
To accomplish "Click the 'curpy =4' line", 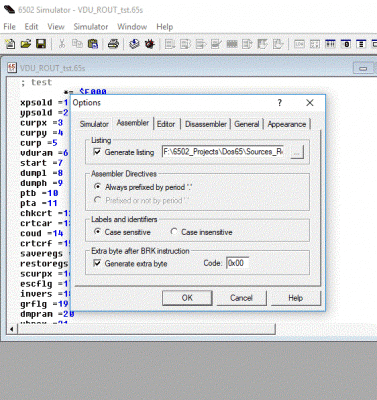I will coord(41,133).
